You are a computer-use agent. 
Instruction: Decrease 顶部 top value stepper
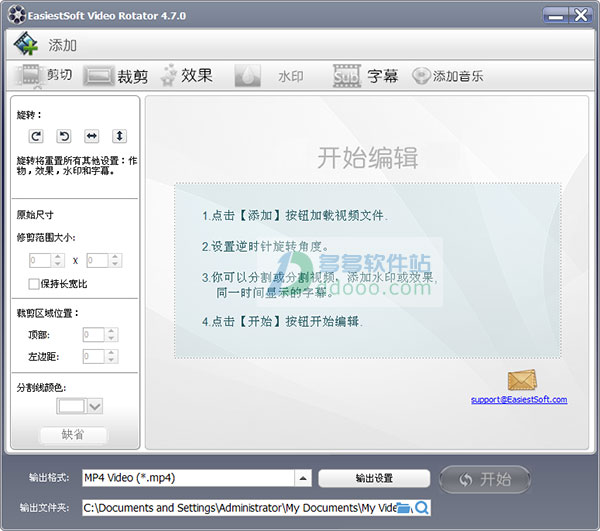point(111,338)
